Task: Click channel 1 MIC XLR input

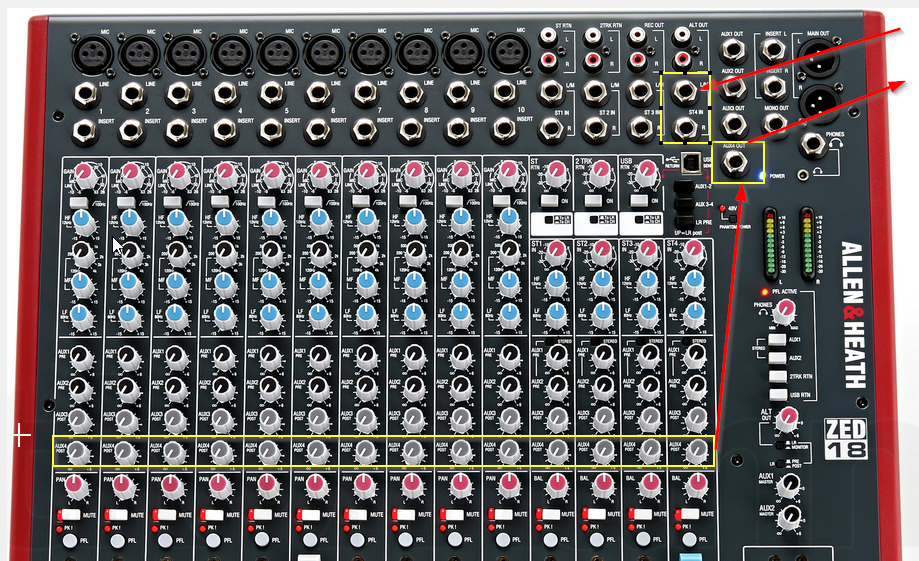Action: [92, 55]
